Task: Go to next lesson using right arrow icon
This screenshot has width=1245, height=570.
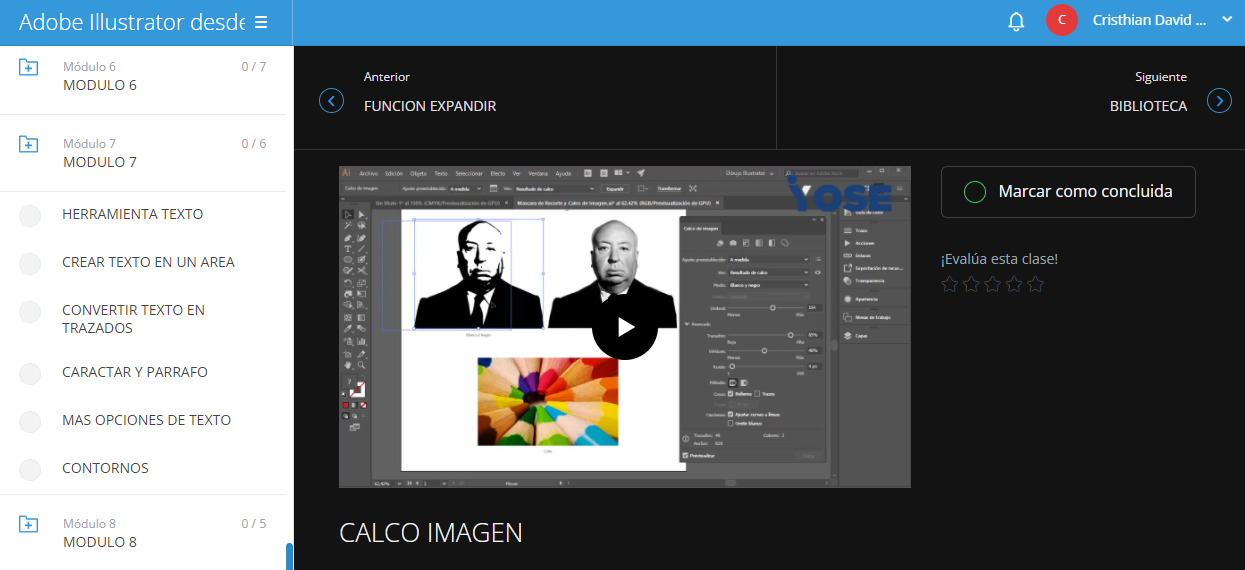Action: point(1219,101)
